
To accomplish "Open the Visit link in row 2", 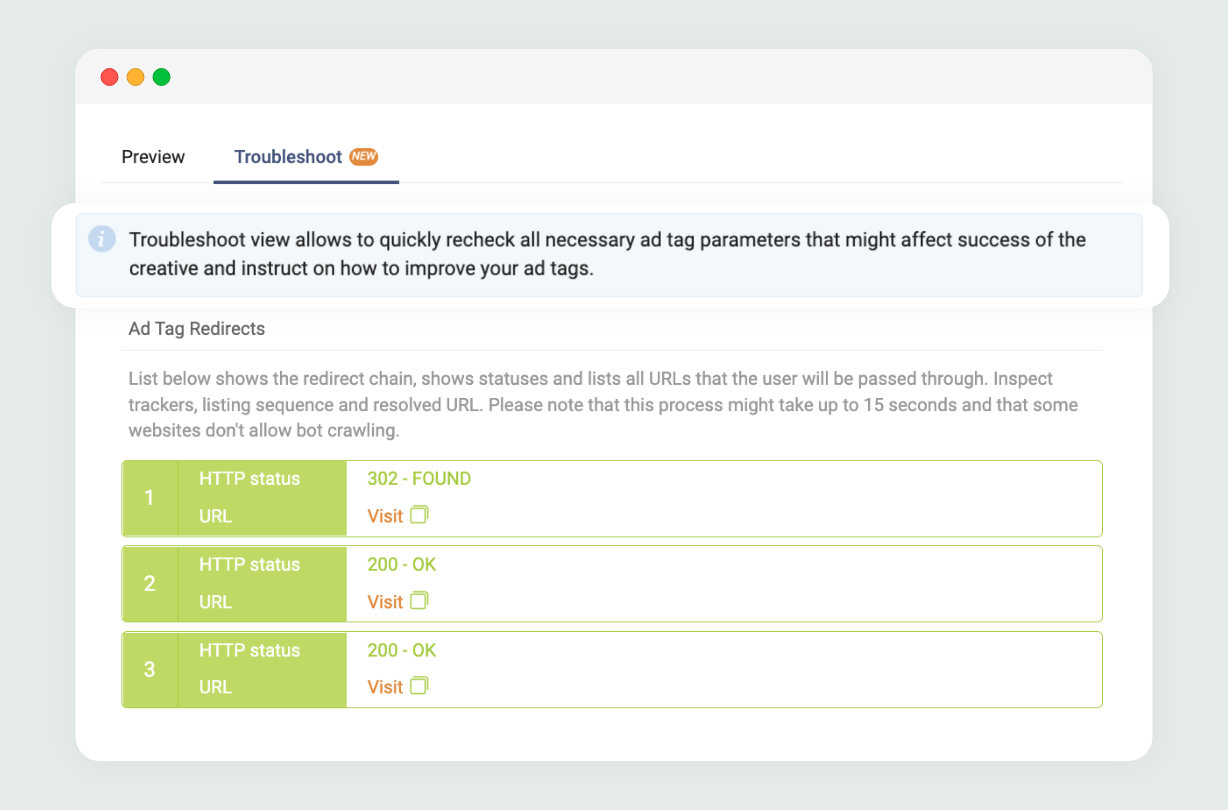I will pyautogui.click(x=385, y=602).
